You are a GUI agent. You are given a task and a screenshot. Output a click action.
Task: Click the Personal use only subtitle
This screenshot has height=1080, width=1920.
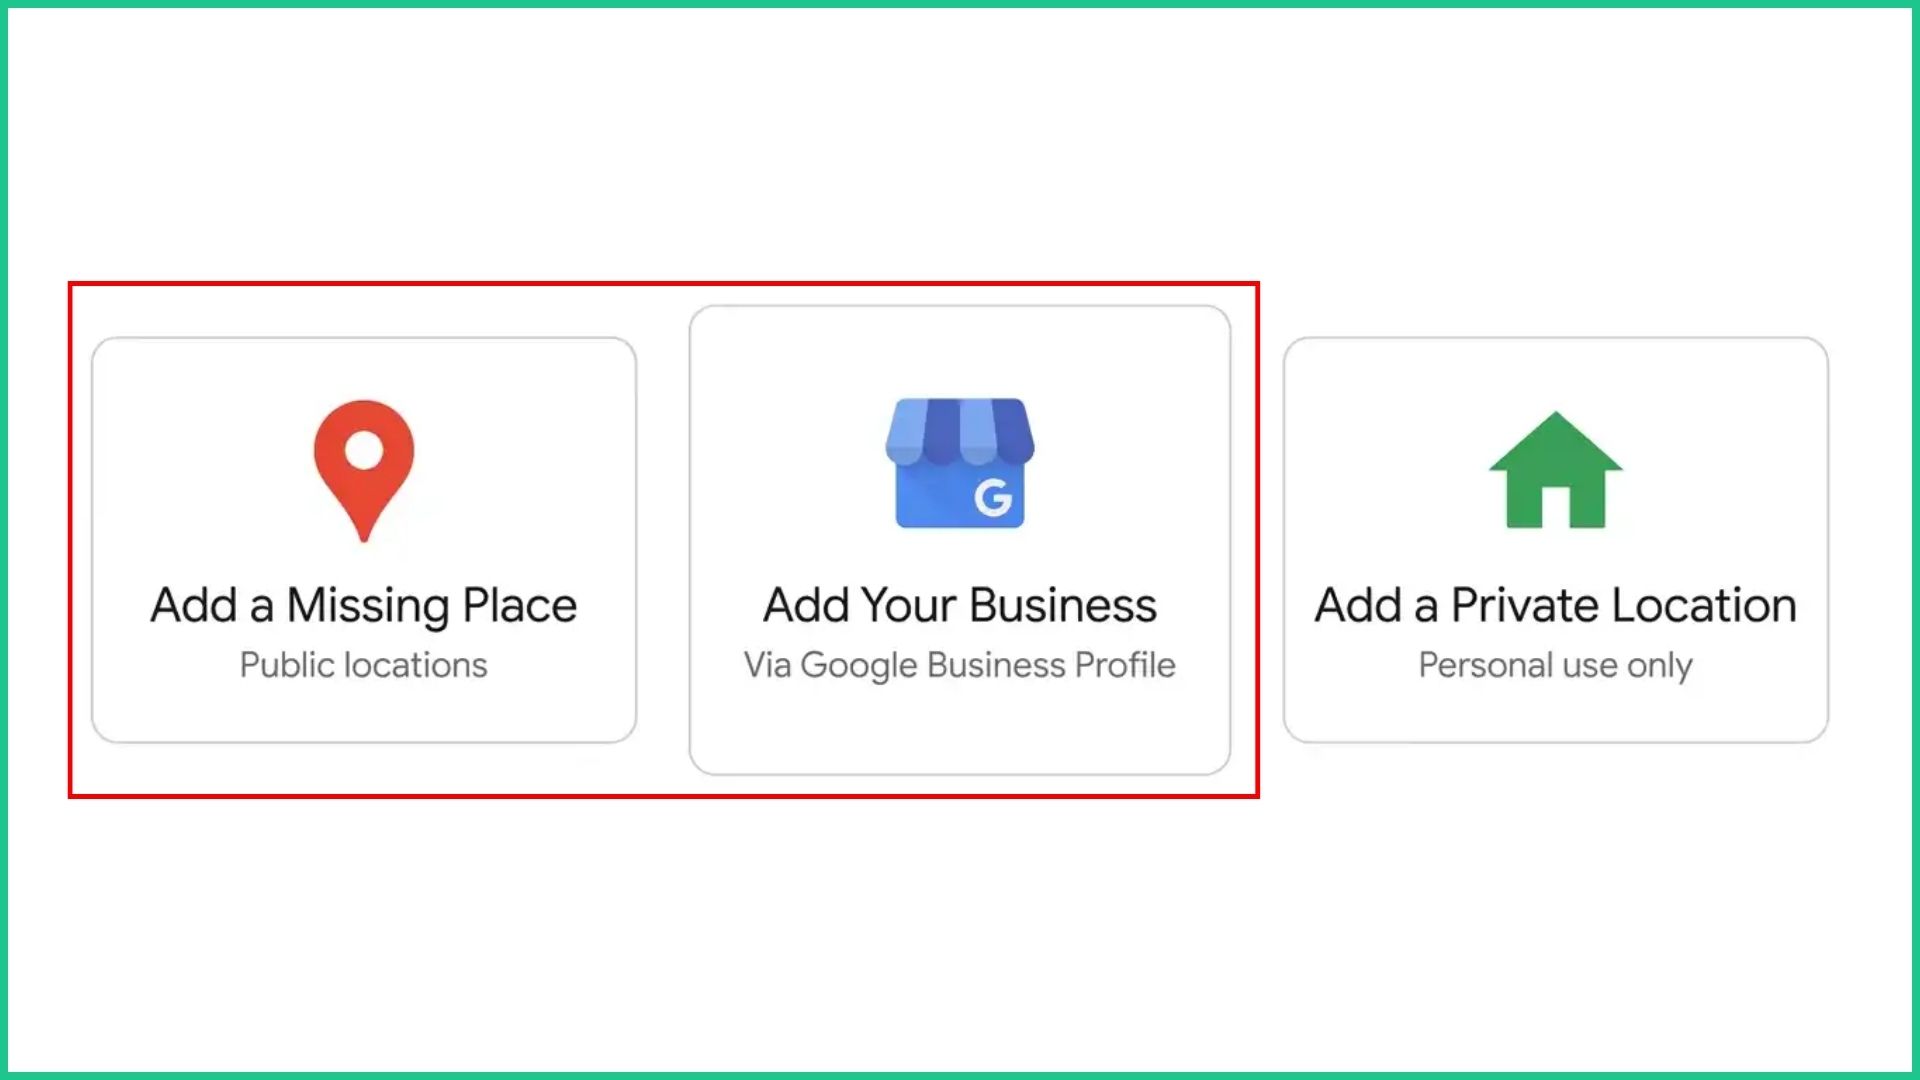(1556, 665)
